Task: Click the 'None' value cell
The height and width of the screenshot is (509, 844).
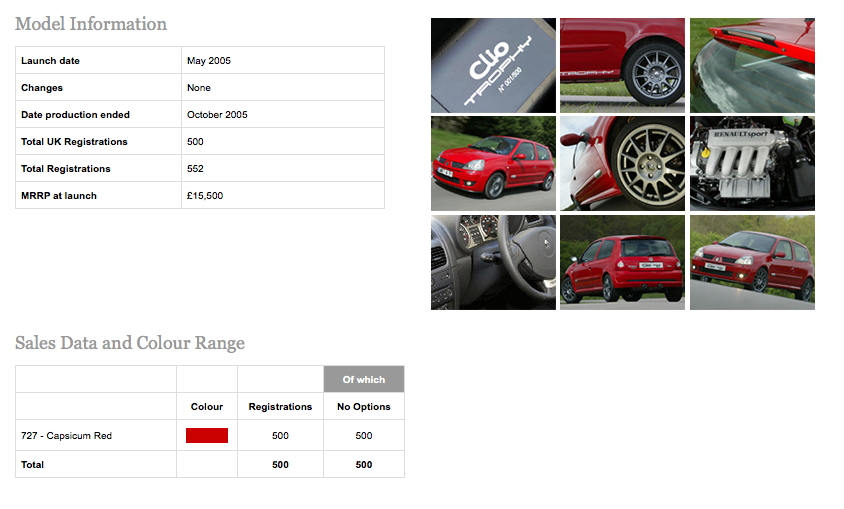Action: pos(283,87)
